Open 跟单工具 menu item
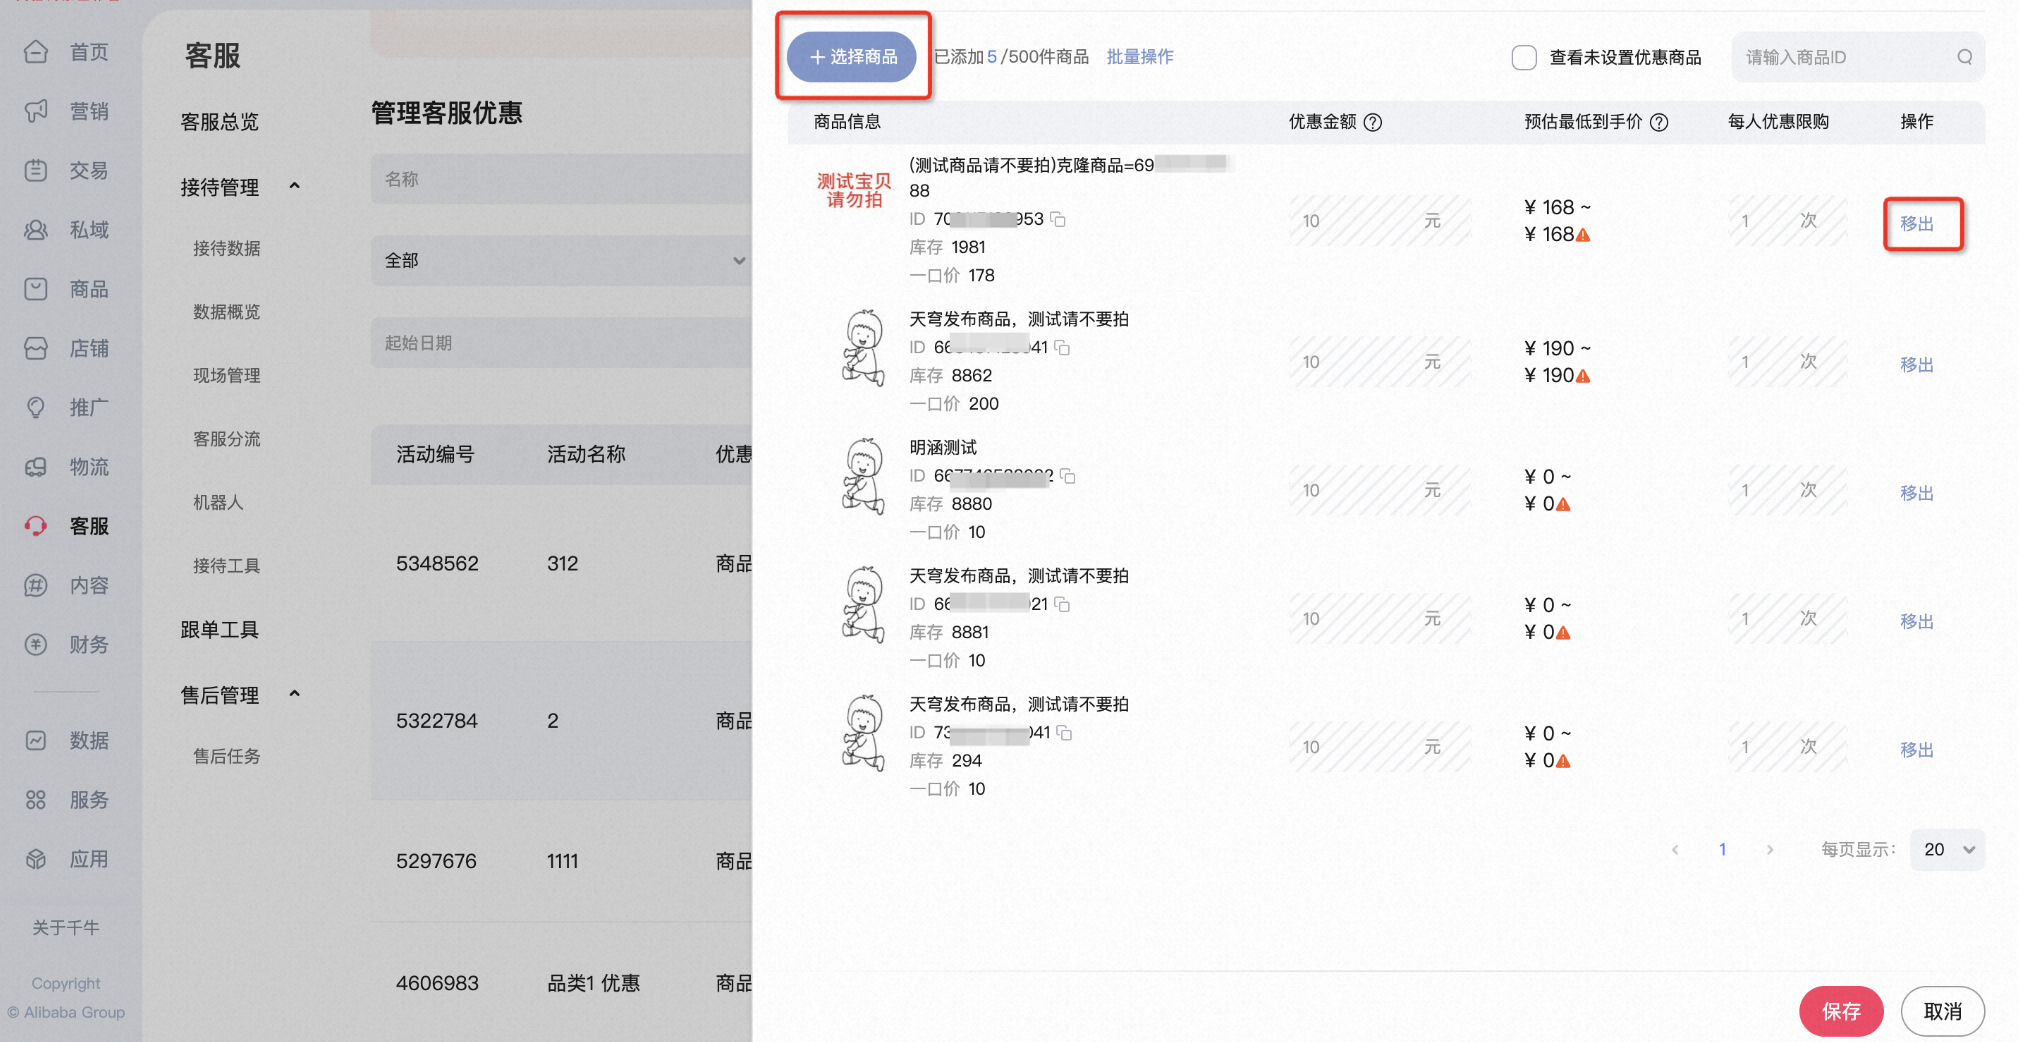Screen dimensions: 2018x1042 click(x=220, y=630)
